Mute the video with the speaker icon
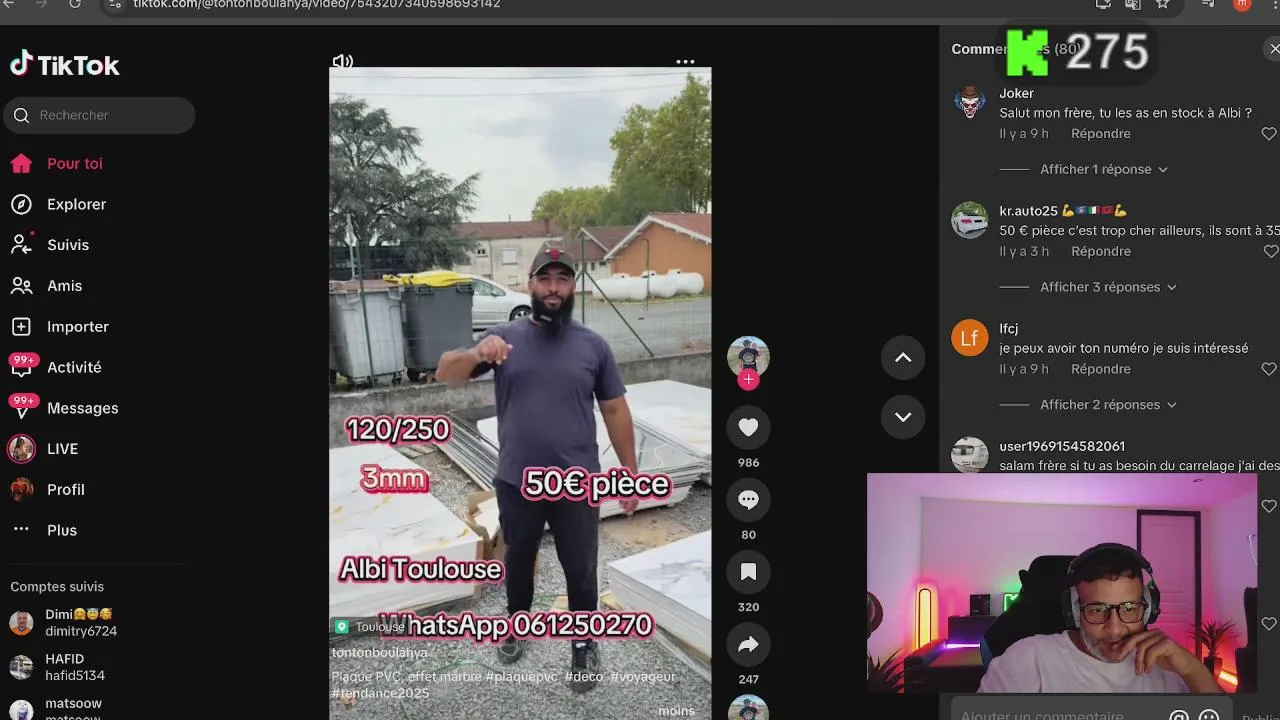 point(342,61)
